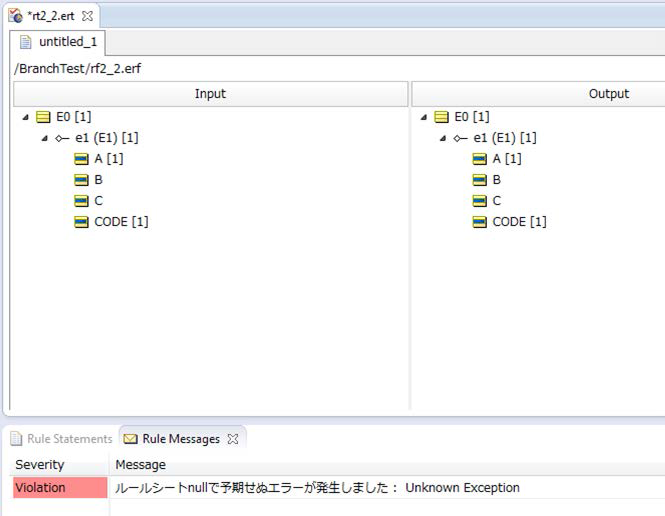
Task: Select Input CODE [1] attribute
Action: point(121,222)
